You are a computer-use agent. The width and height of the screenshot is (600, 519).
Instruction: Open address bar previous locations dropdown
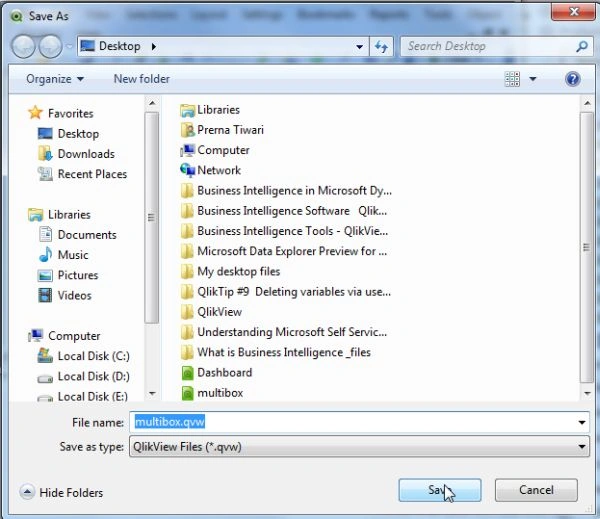(359, 47)
